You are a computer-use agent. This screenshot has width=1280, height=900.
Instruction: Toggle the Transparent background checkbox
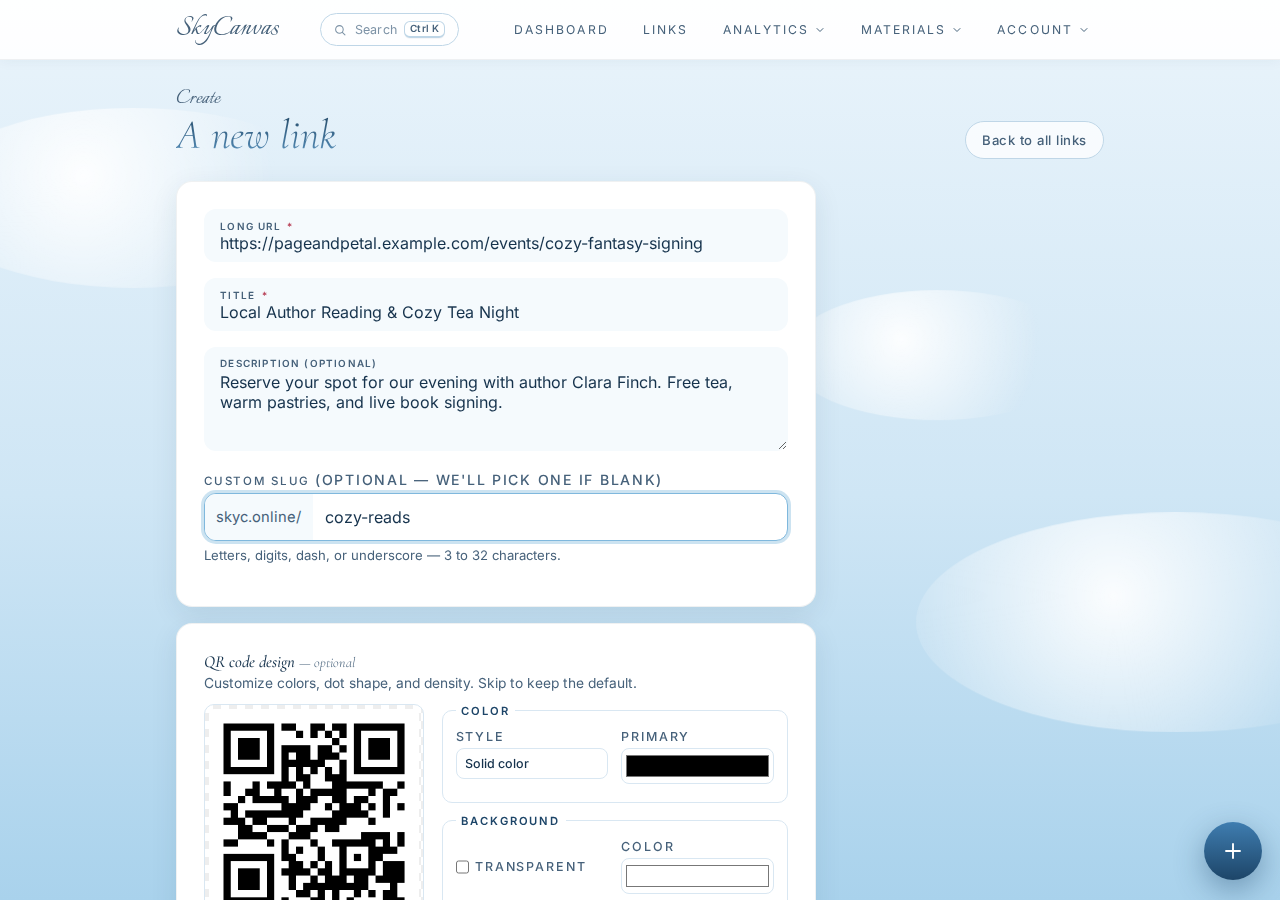coord(462,867)
